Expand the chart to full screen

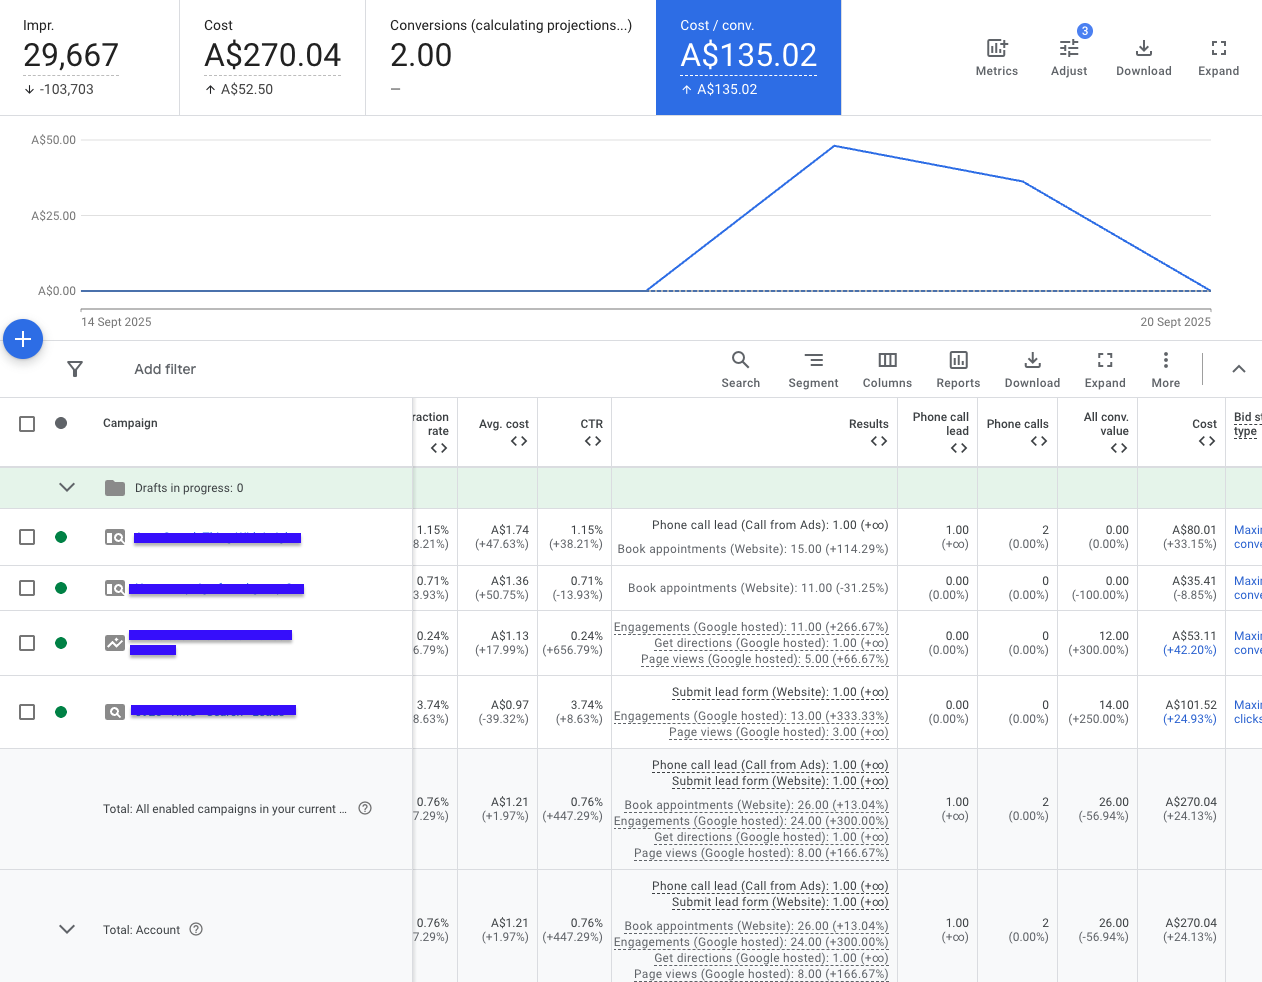pyautogui.click(x=1218, y=57)
